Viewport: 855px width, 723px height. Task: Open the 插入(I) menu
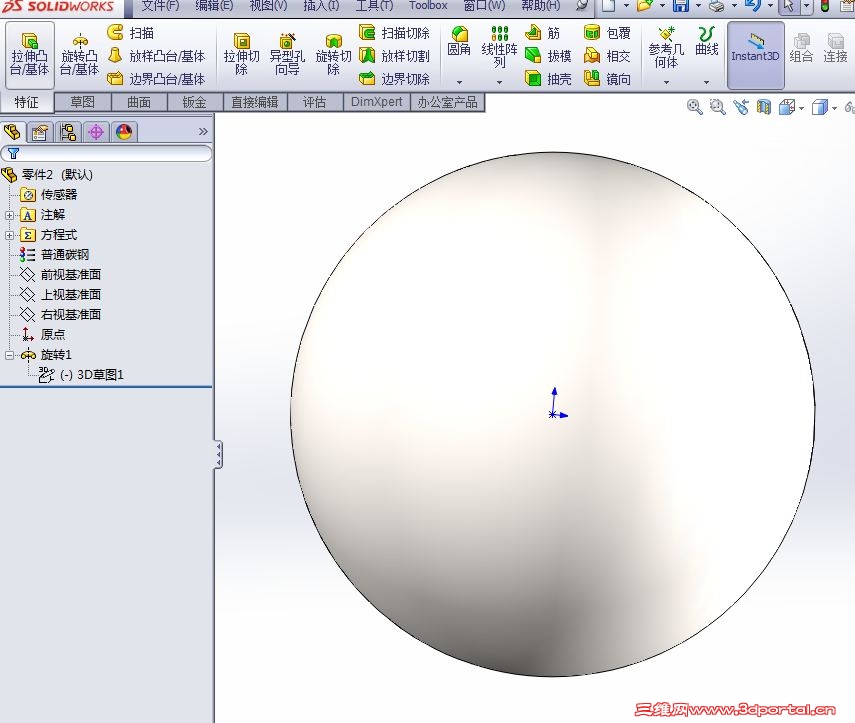321,5
